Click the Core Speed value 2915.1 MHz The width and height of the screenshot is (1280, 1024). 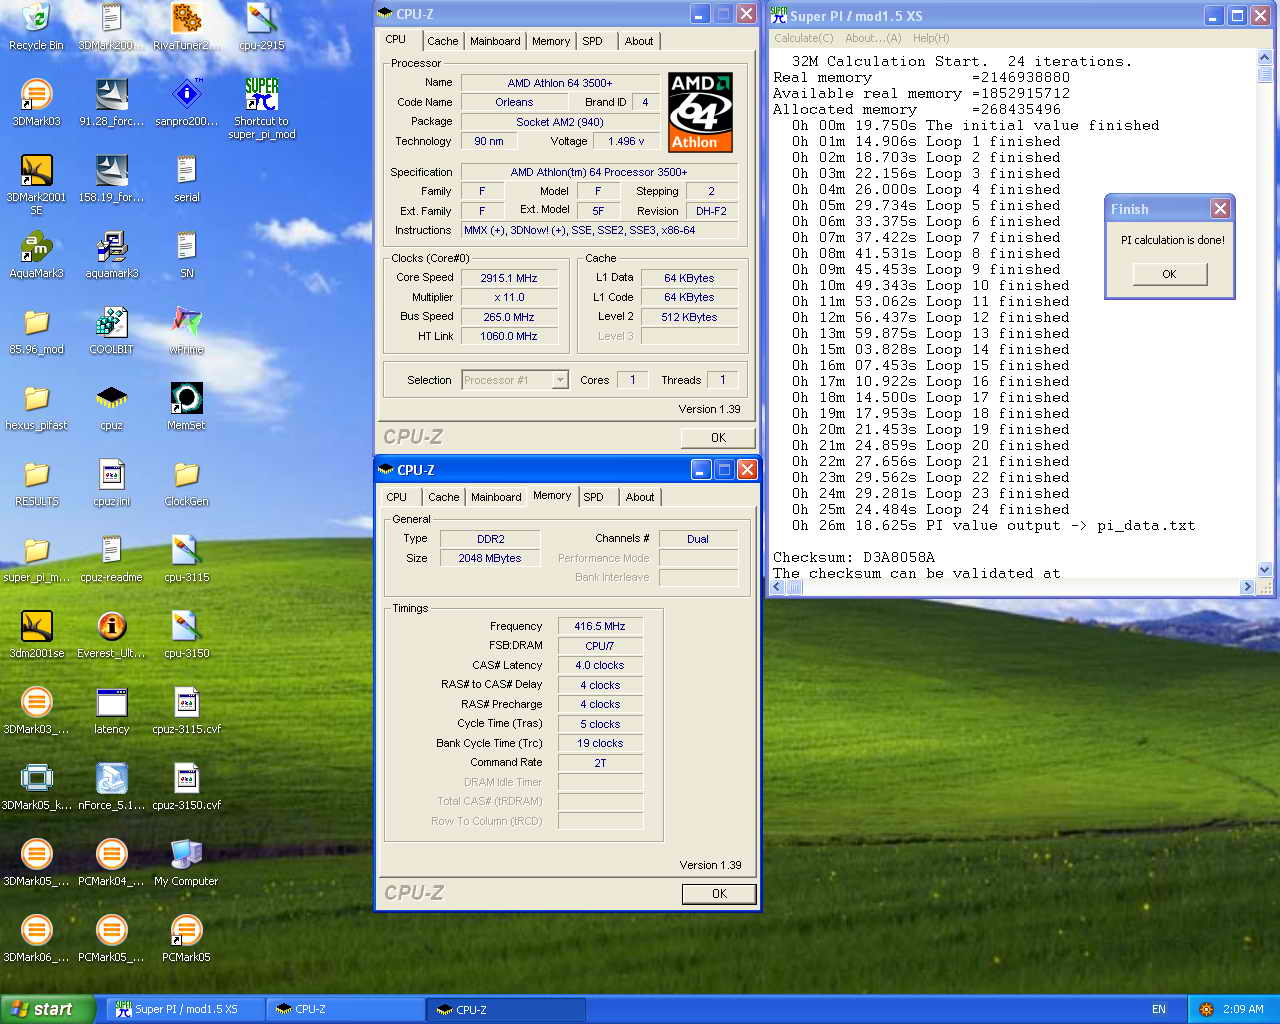(x=509, y=278)
